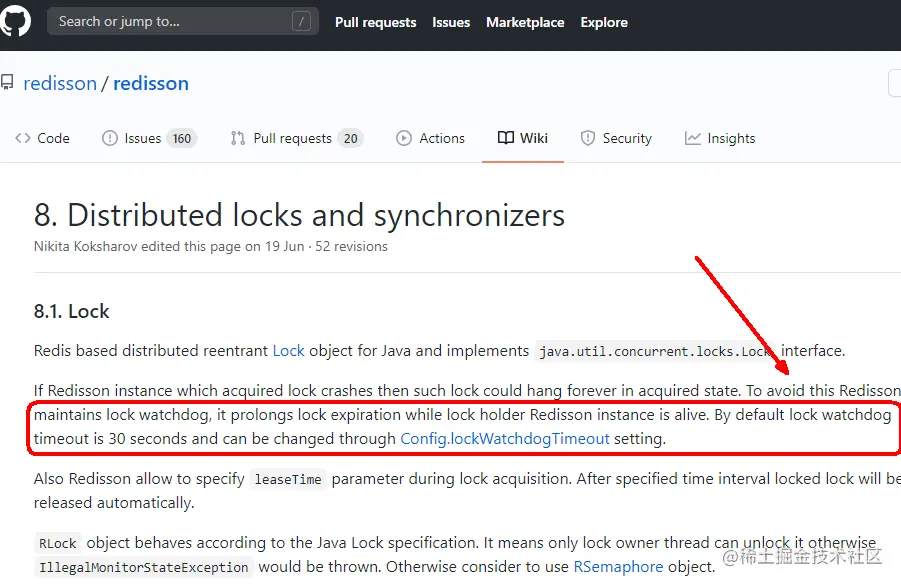Click the Code angle brackets icon
The height and width of the screenshot is (585, 901).
(23, 138)
